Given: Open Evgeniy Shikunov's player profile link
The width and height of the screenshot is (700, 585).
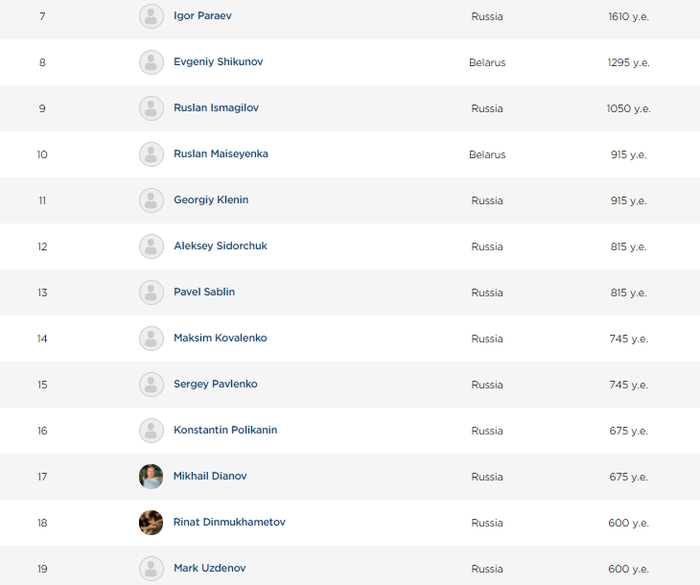Looking at the screenshot, I should (218, 62).
